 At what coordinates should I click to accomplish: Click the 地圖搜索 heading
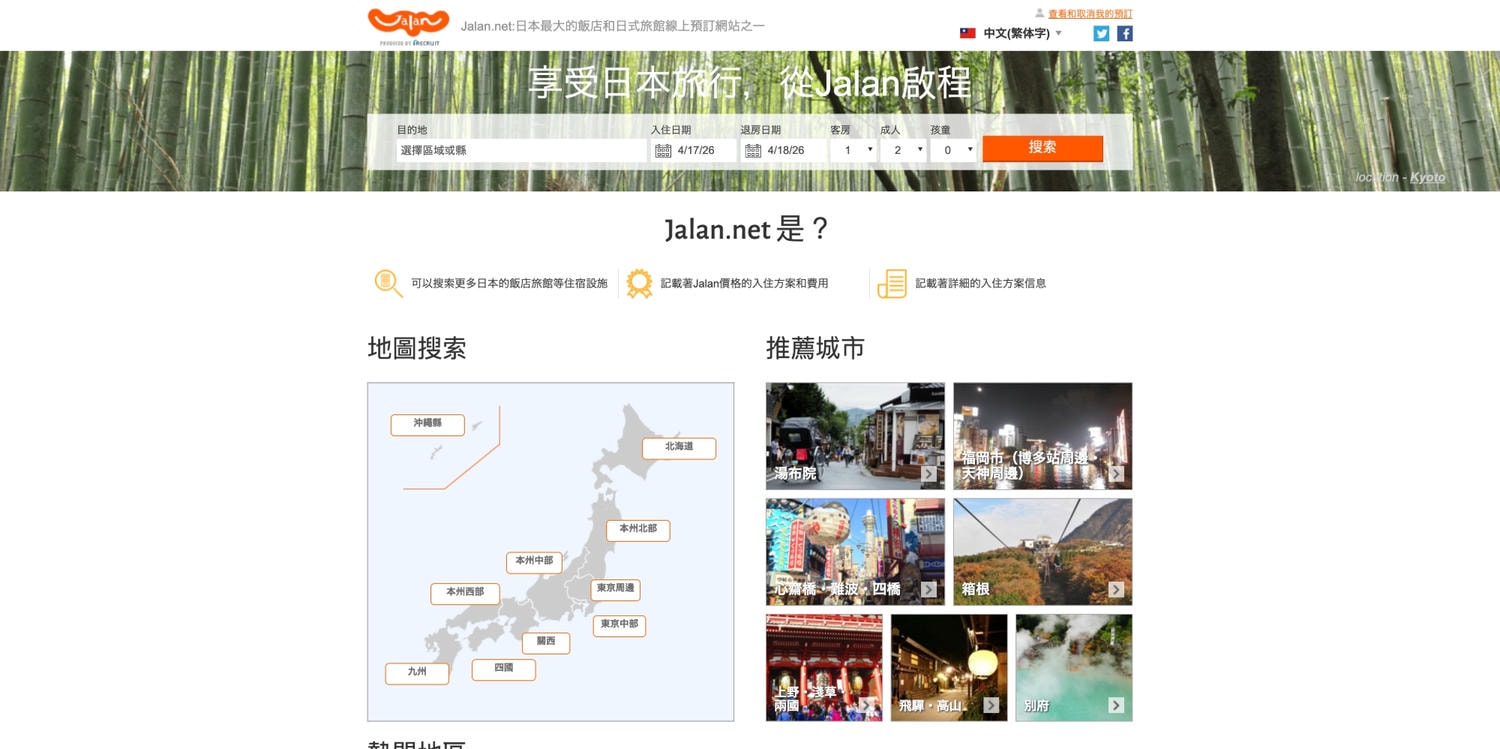417,349
